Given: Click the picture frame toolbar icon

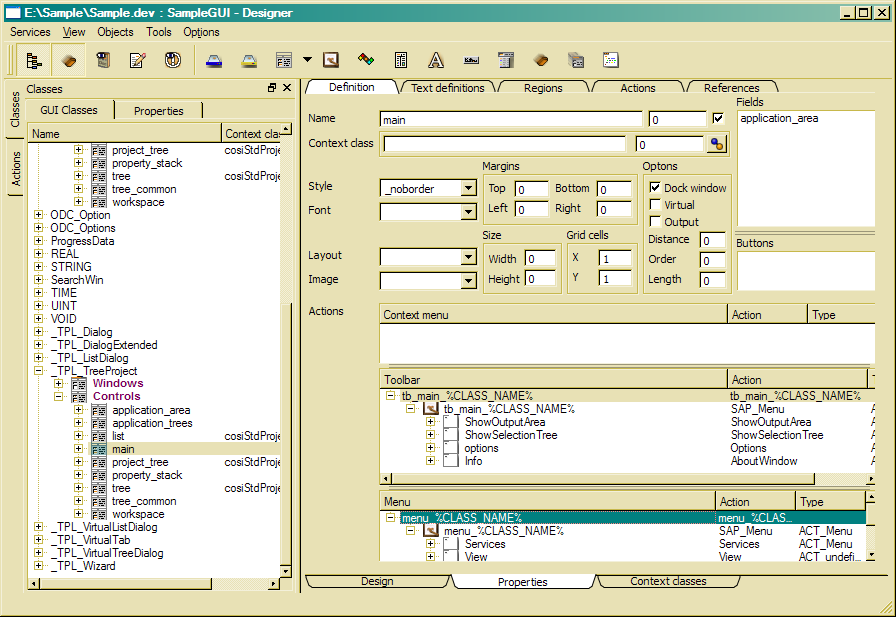Looking at the screenshot, I should (x=331, y=60).
